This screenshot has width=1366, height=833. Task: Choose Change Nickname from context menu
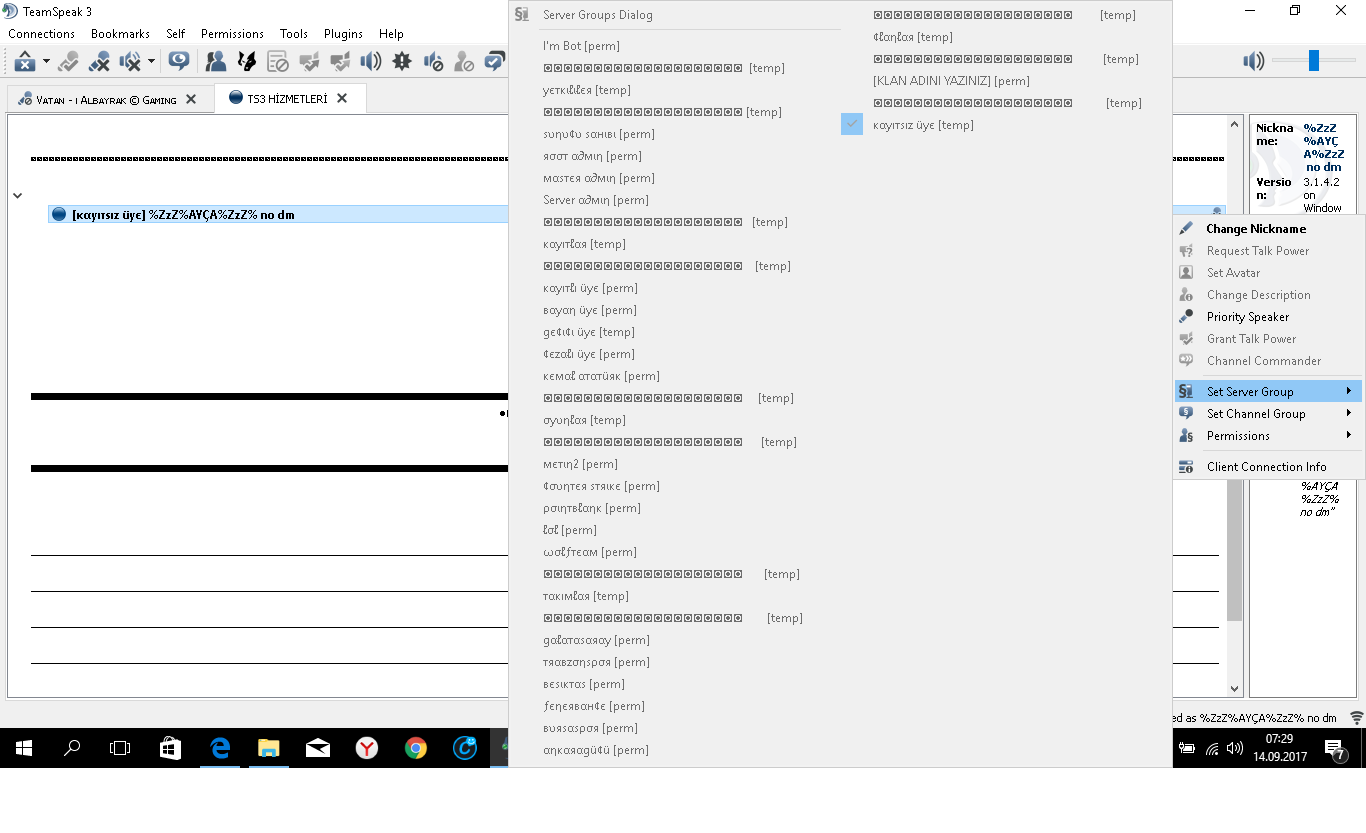pyautogui.click(x=1256, y=229)
